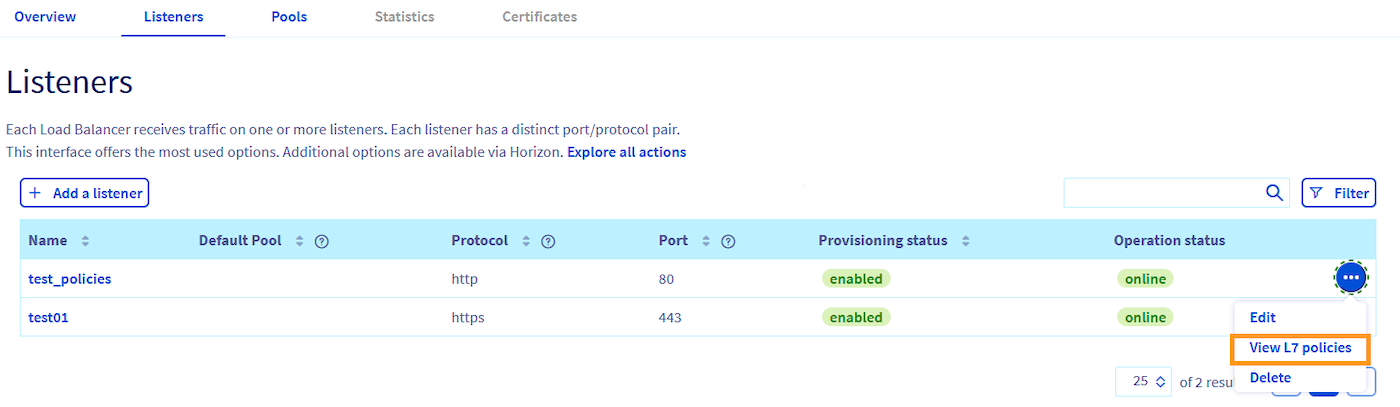Select View L7 policies menu entry
Viewport: 1400px width, 407px height.
click(1300, 348)
